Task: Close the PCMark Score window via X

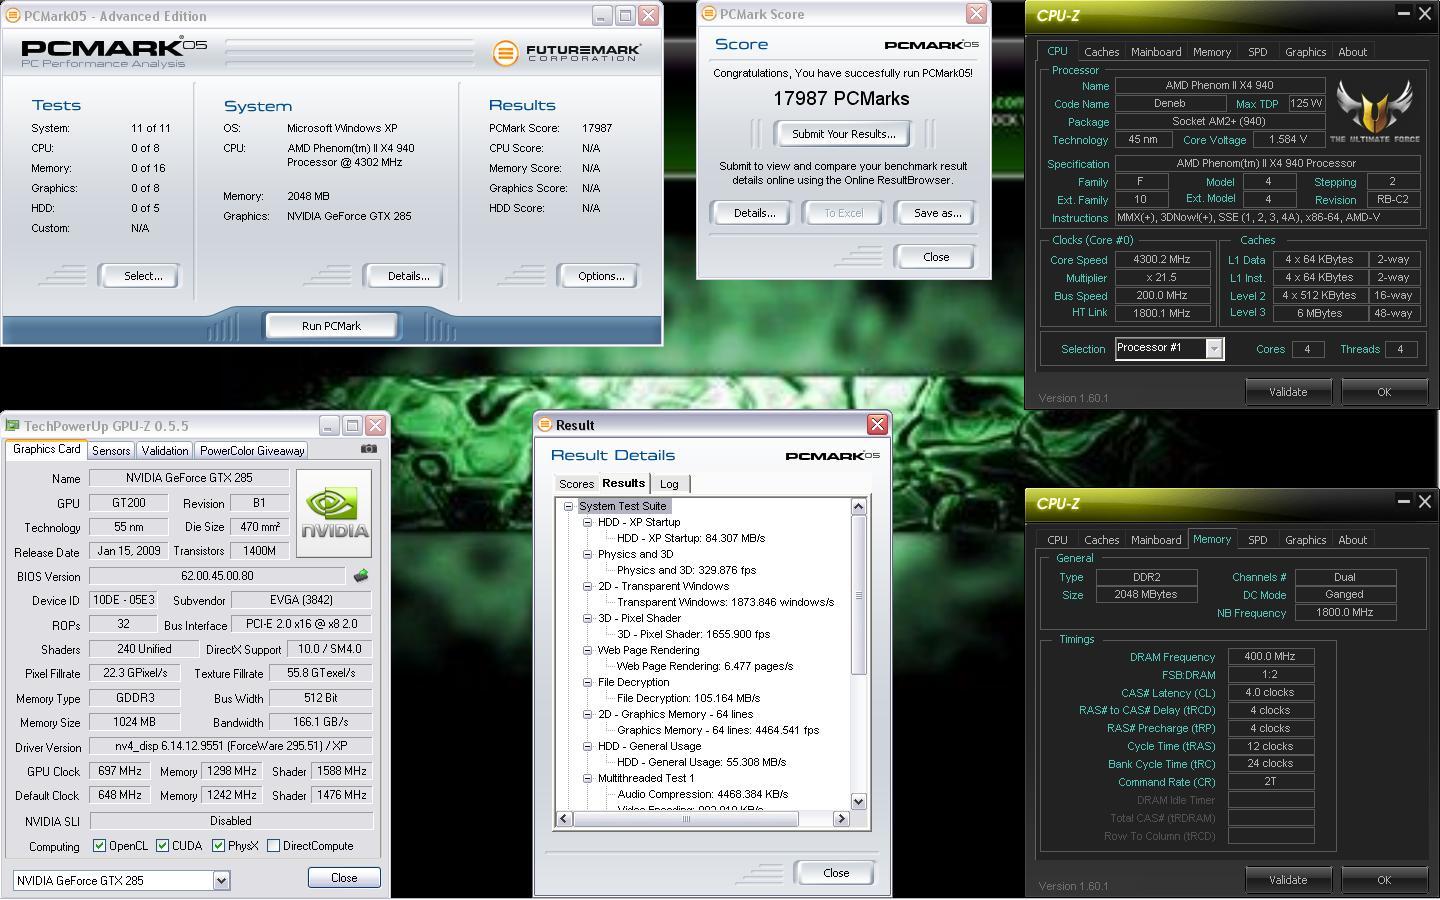Action: click(976, 14)
